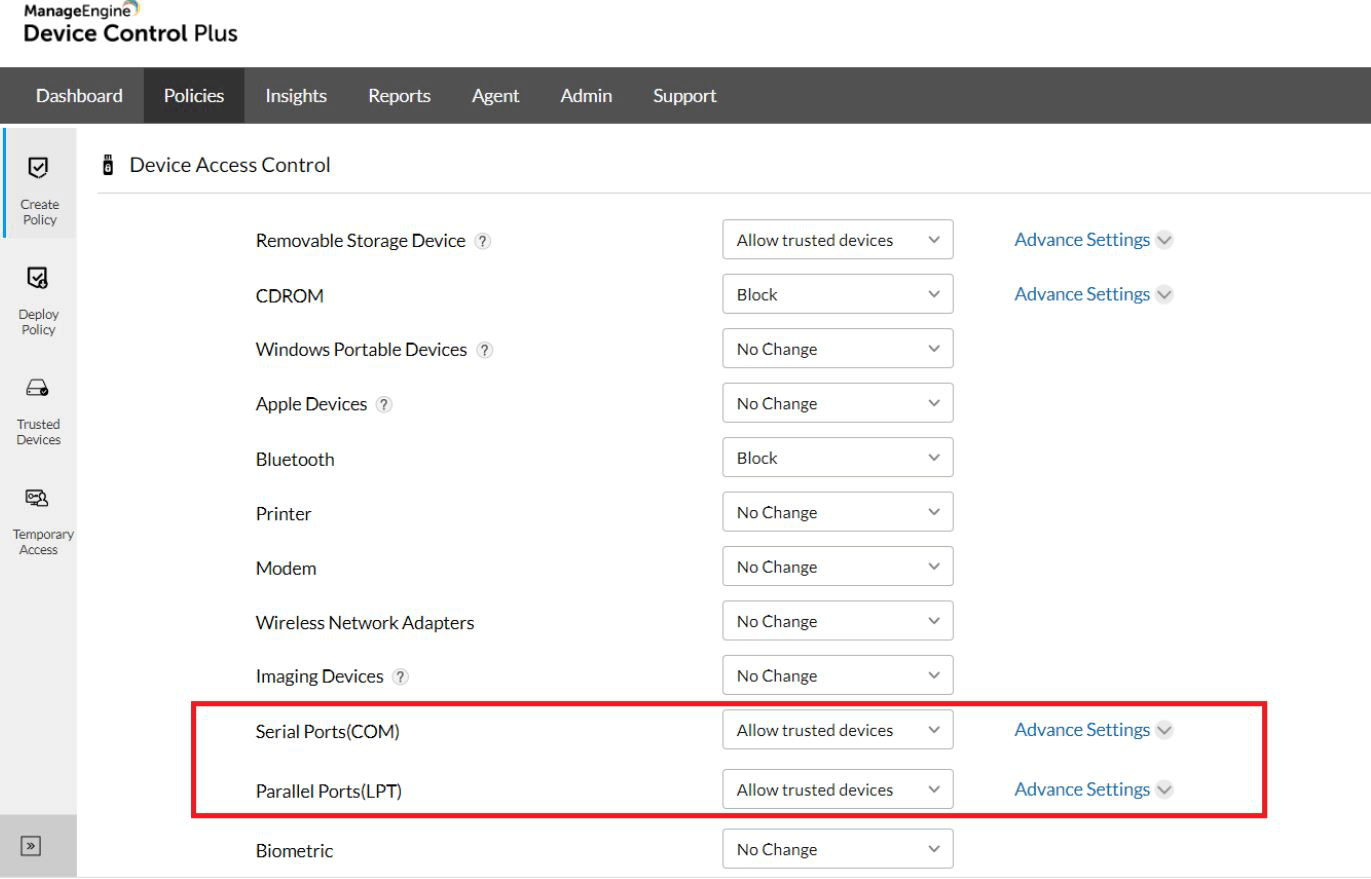
Task: Click help icon beside Windows Portable Devices
Action: [x=485, y=350]
